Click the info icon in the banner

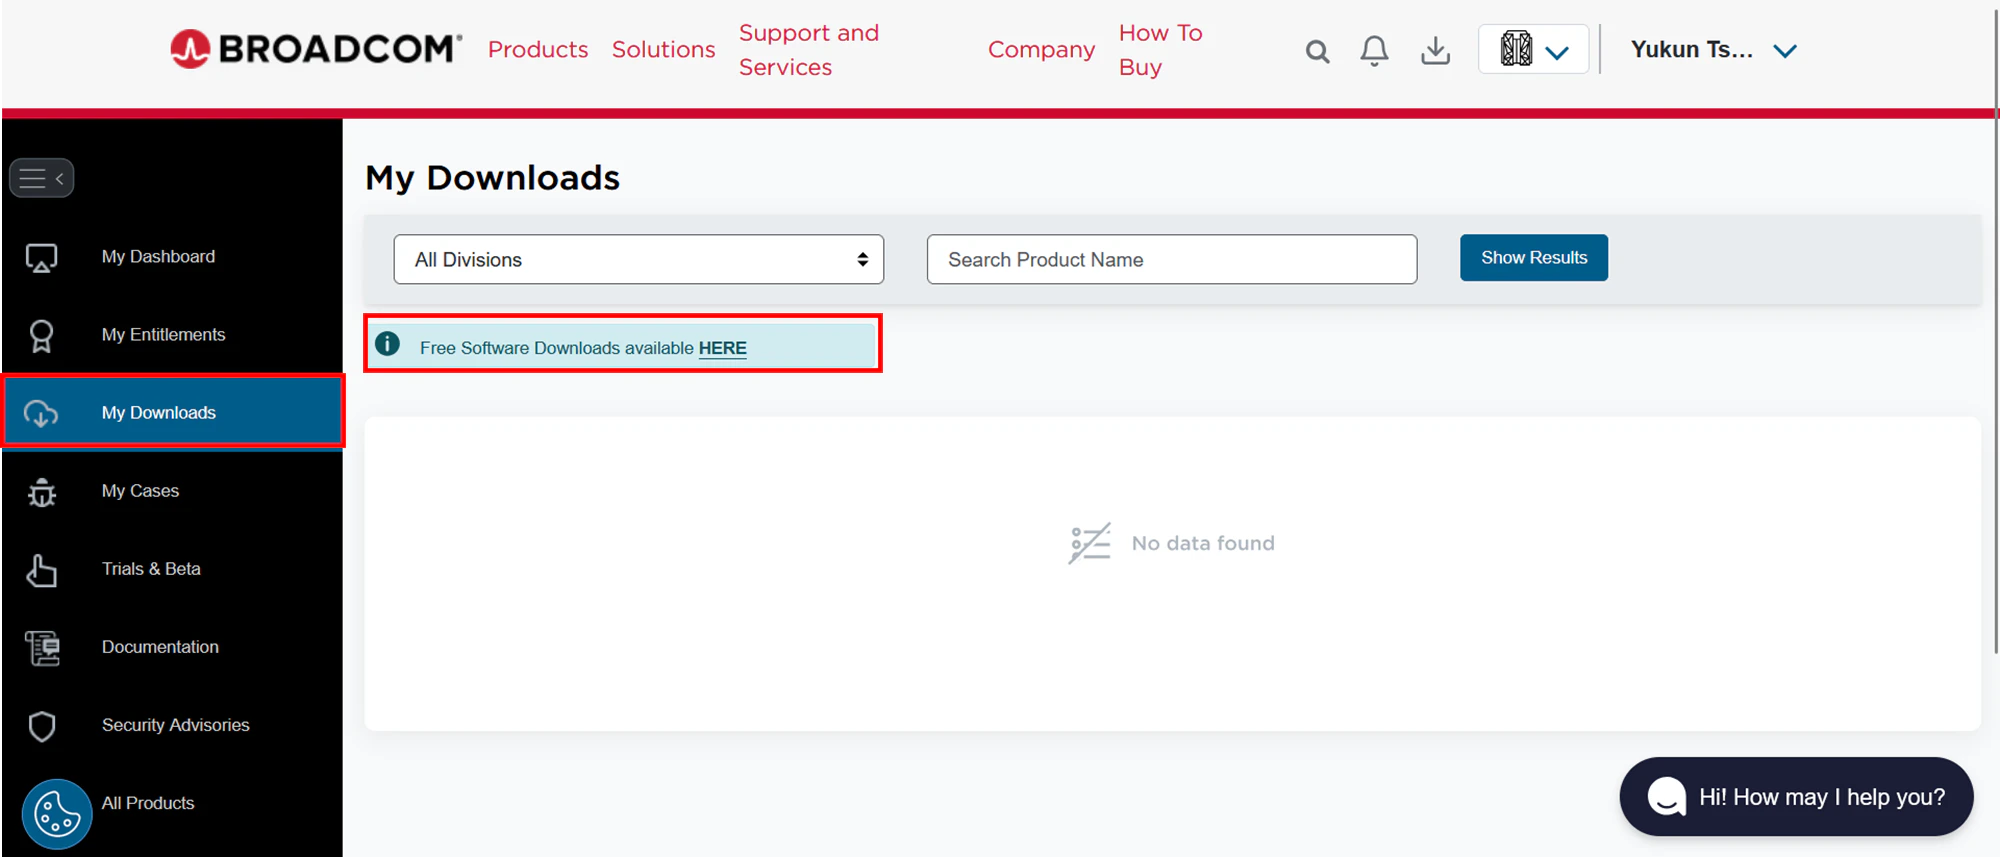coord(387,344)
